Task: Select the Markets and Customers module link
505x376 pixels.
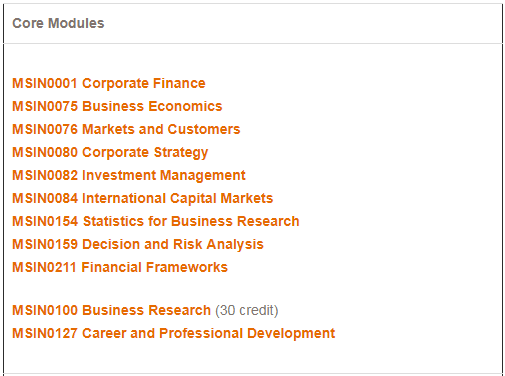Action: point(126,129)
